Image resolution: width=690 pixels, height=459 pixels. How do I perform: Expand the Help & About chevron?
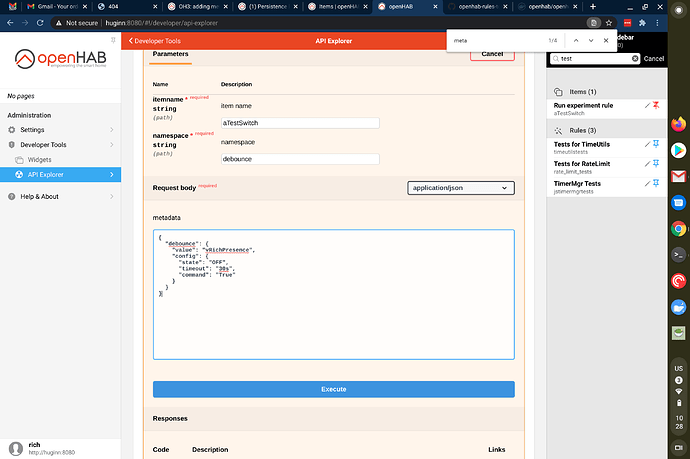pos(112,197)
